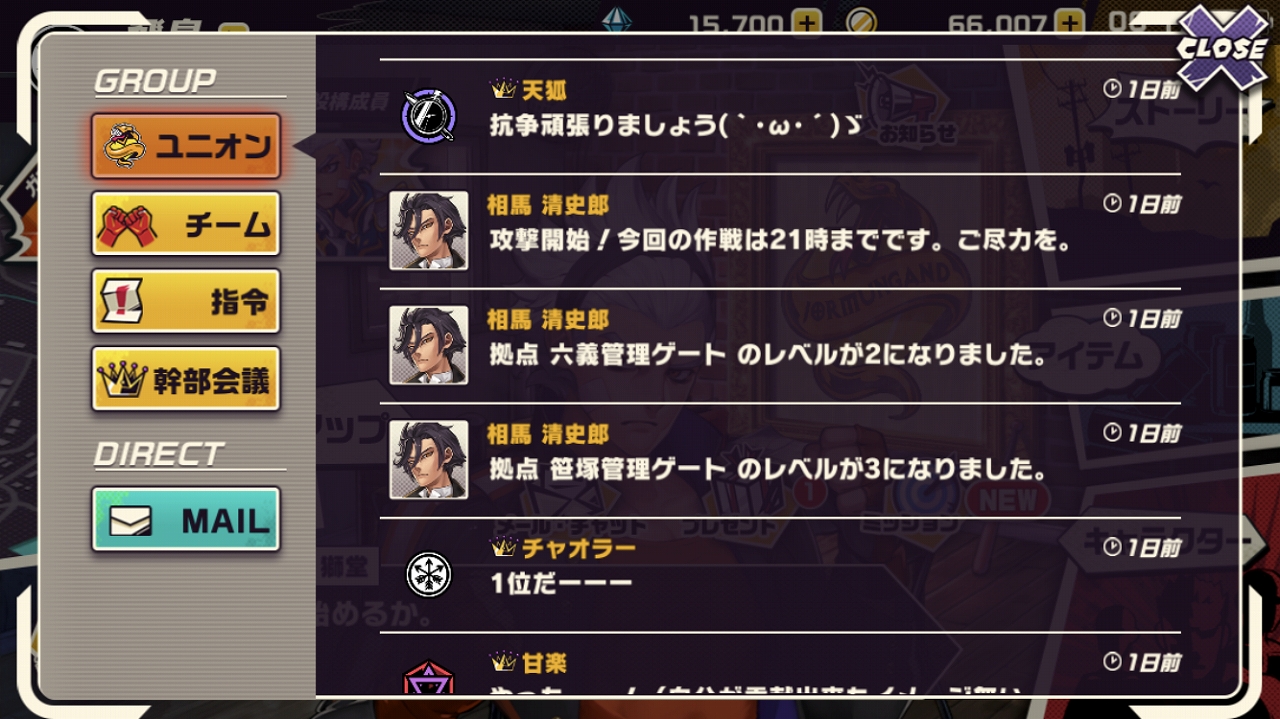The width and height of the screenshot is (1280, 719).
Task: Tap 甘楽's red emblem avatar
Action: [x=429, y=678]
